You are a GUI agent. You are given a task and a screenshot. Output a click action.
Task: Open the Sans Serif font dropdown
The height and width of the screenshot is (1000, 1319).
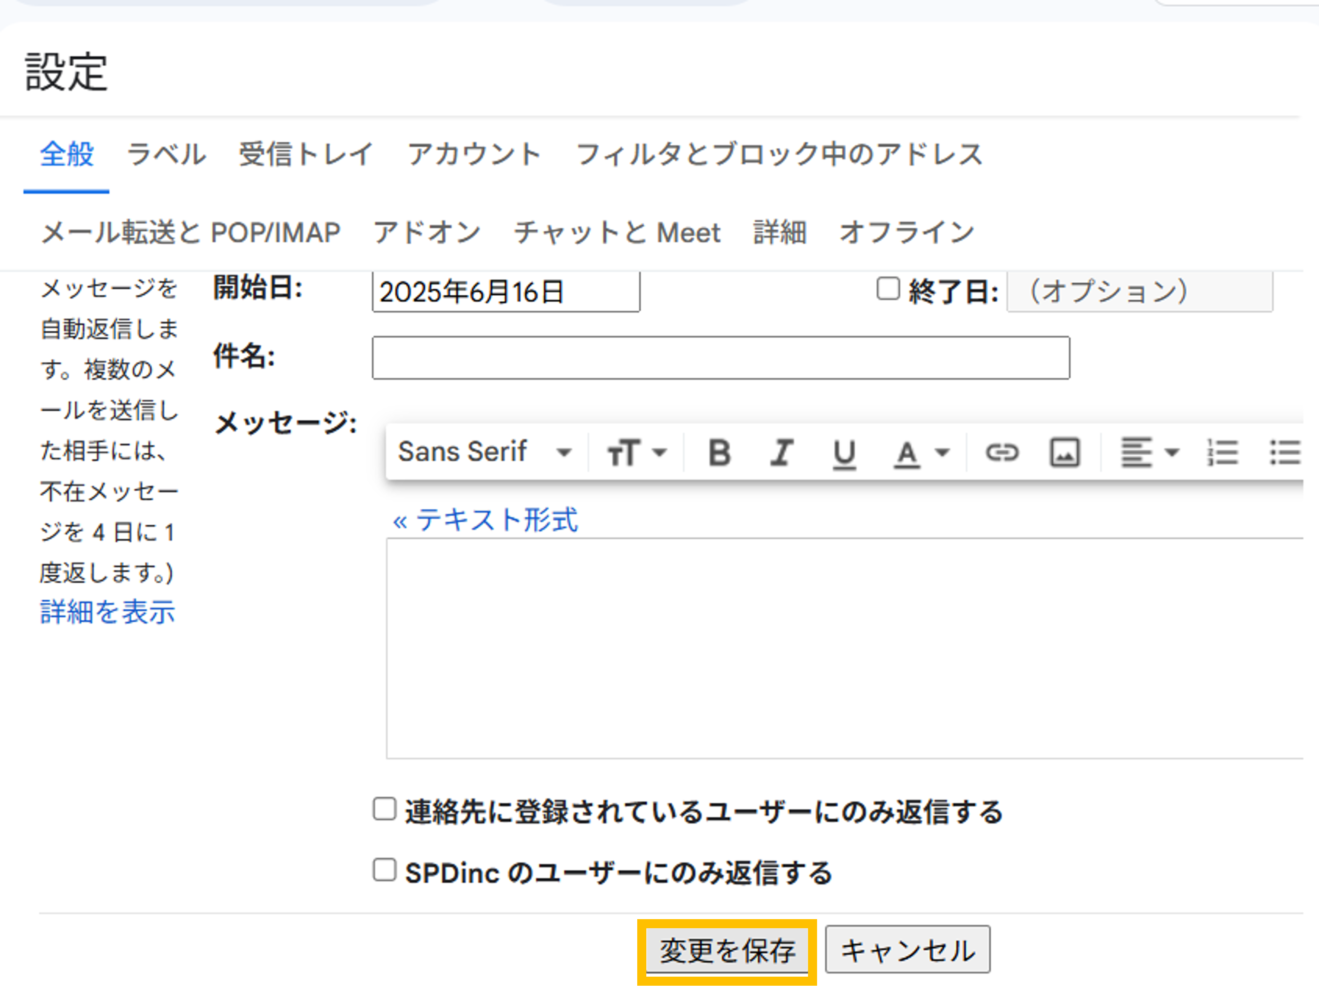click(x=485, y=452)
